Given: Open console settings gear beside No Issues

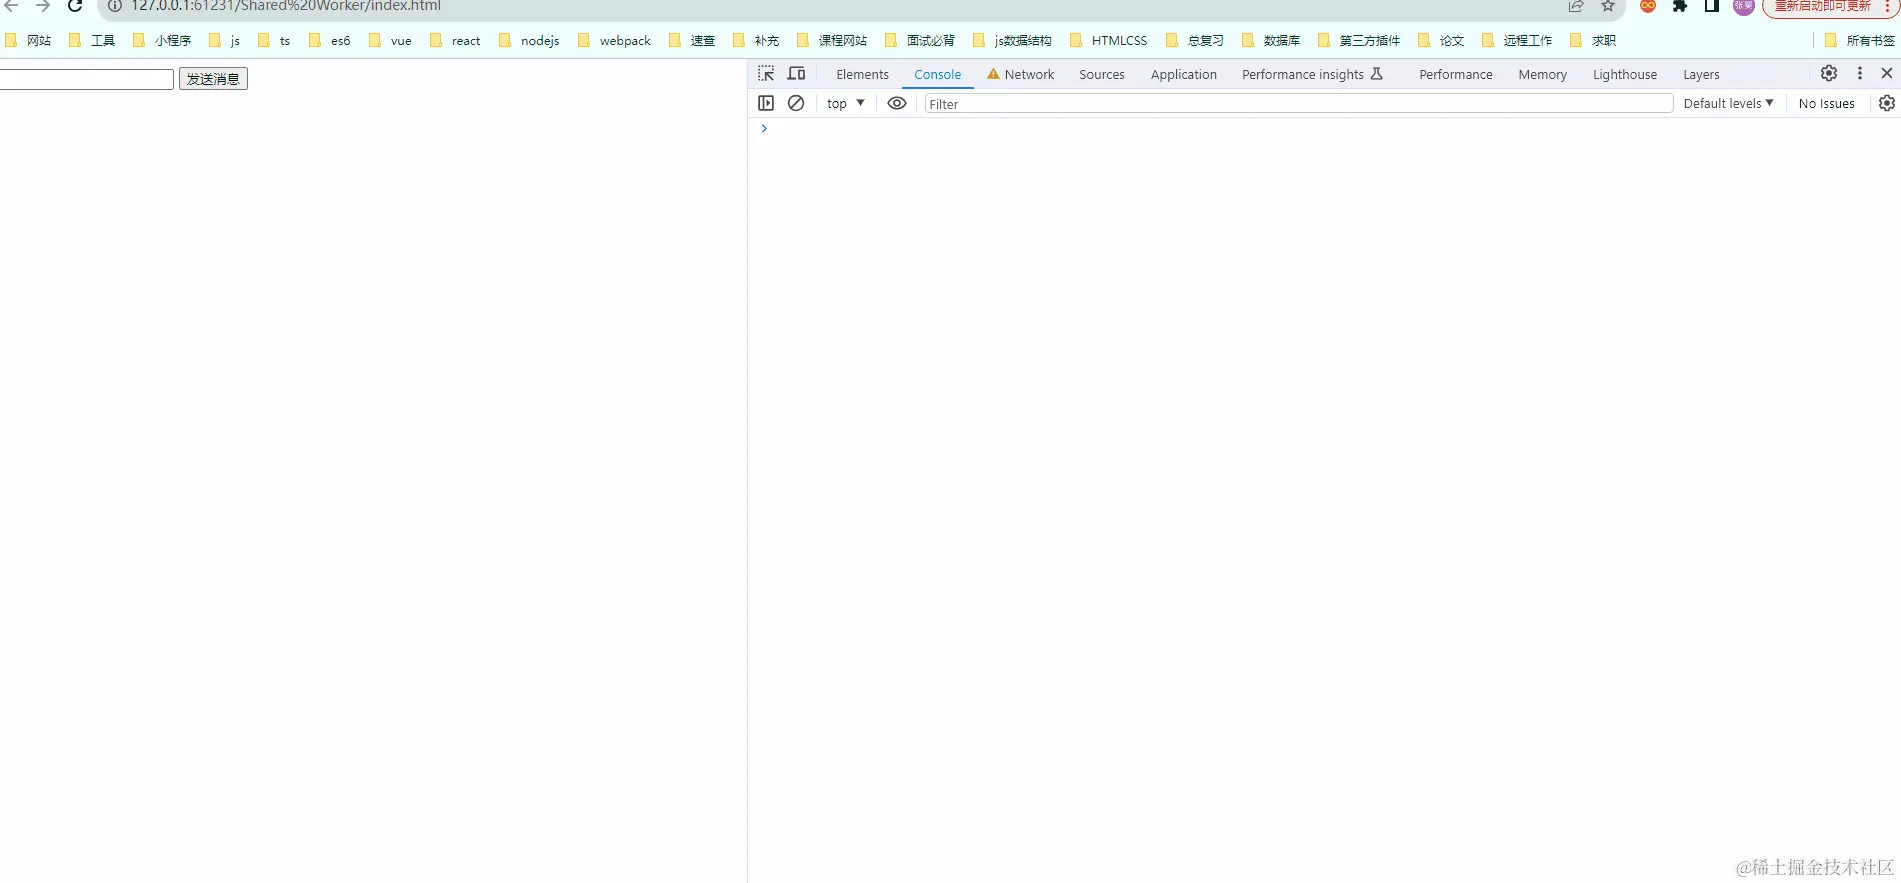Looking at the screenshot, I should tap(1887, 103).
